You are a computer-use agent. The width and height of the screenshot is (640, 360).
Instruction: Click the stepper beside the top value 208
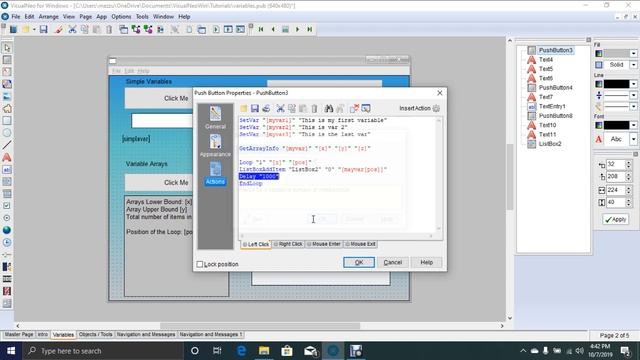click(629, 177)
